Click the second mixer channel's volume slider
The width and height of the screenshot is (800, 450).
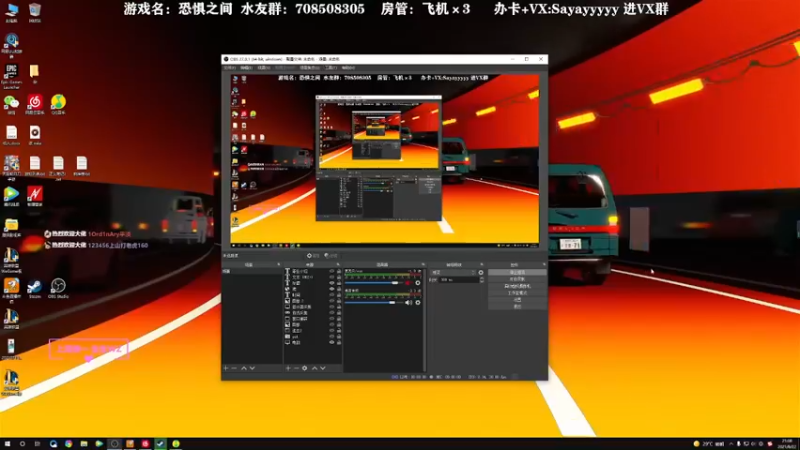tap(373, 303)
